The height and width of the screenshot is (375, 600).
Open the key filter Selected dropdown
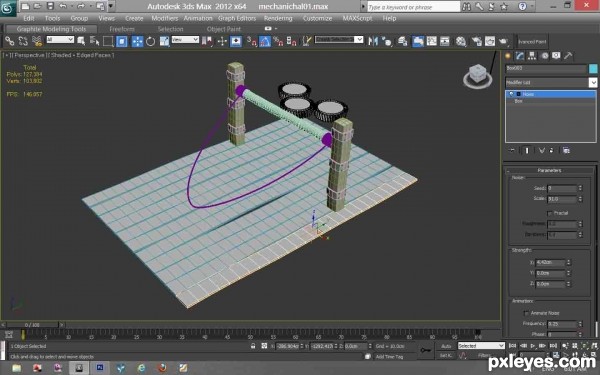(x=481, y=346)
